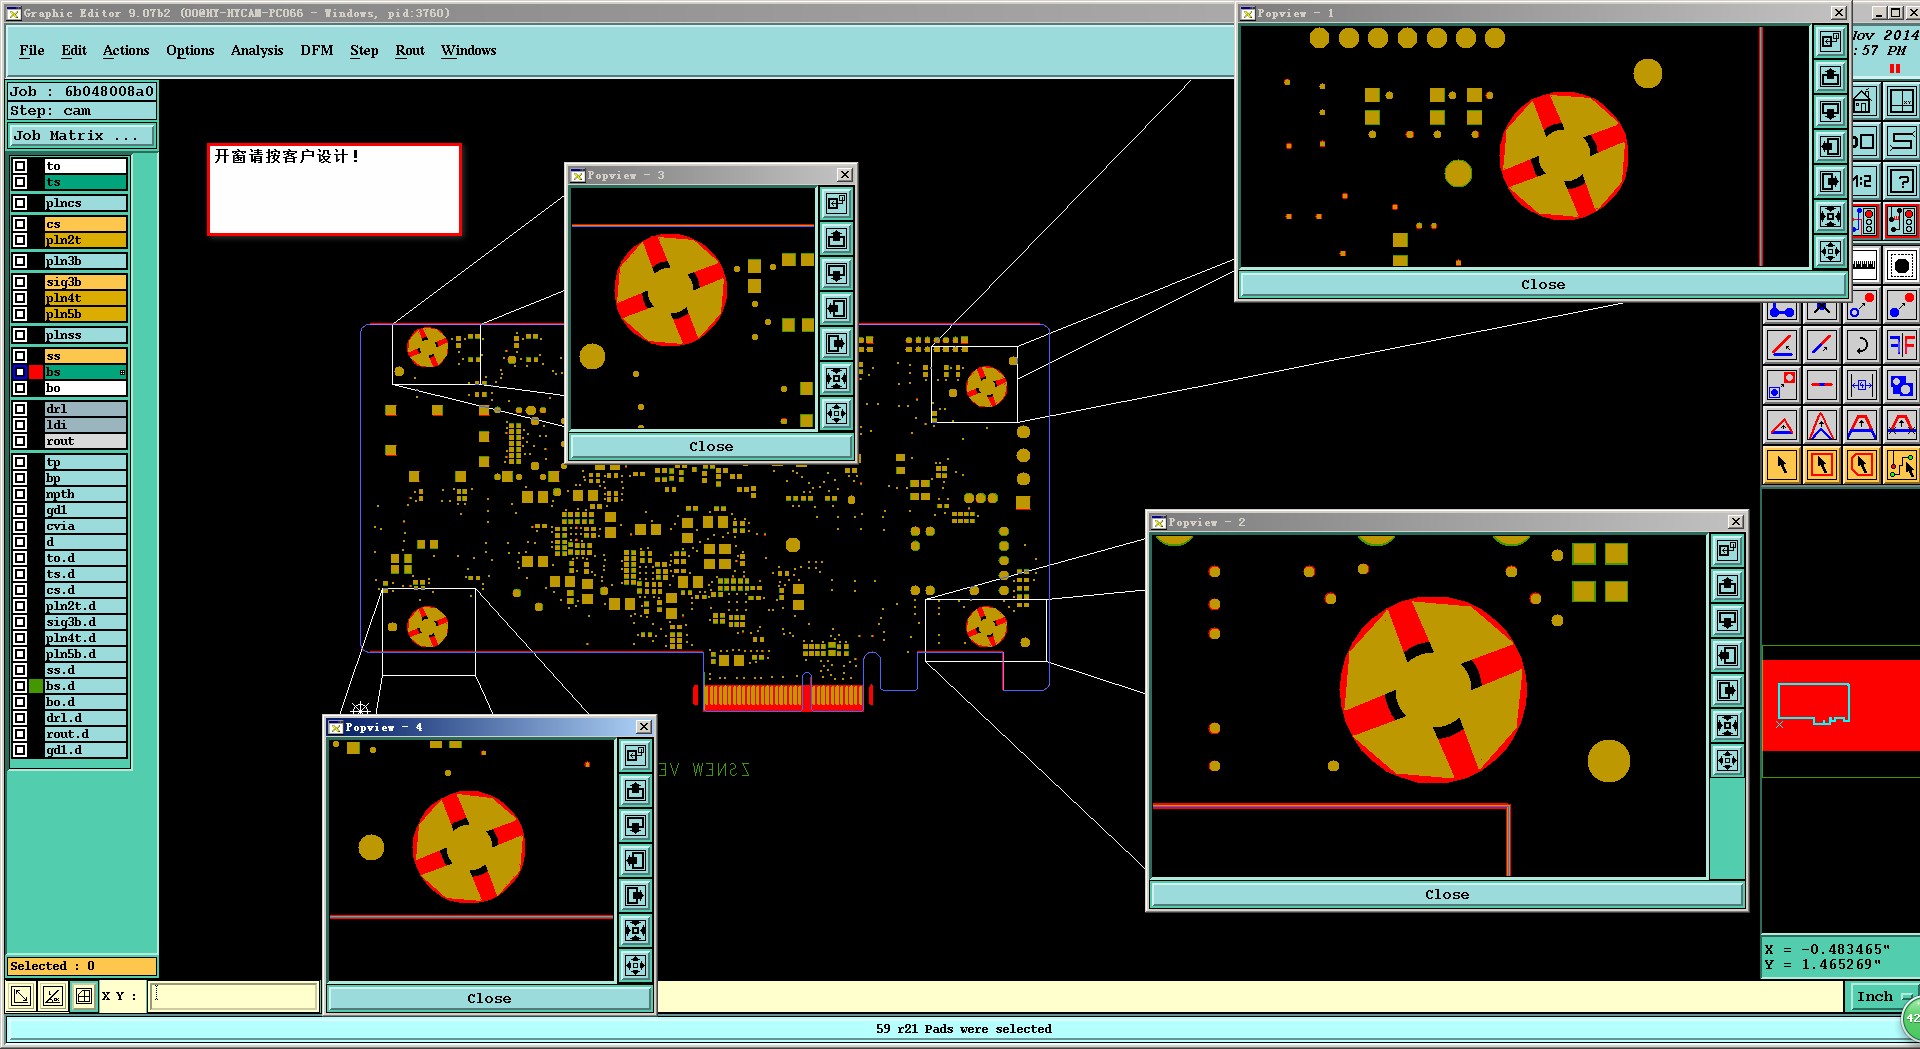Close Popview 4 with its Close button
This screenshot has height=1049, width=1920.
(489, 999)
